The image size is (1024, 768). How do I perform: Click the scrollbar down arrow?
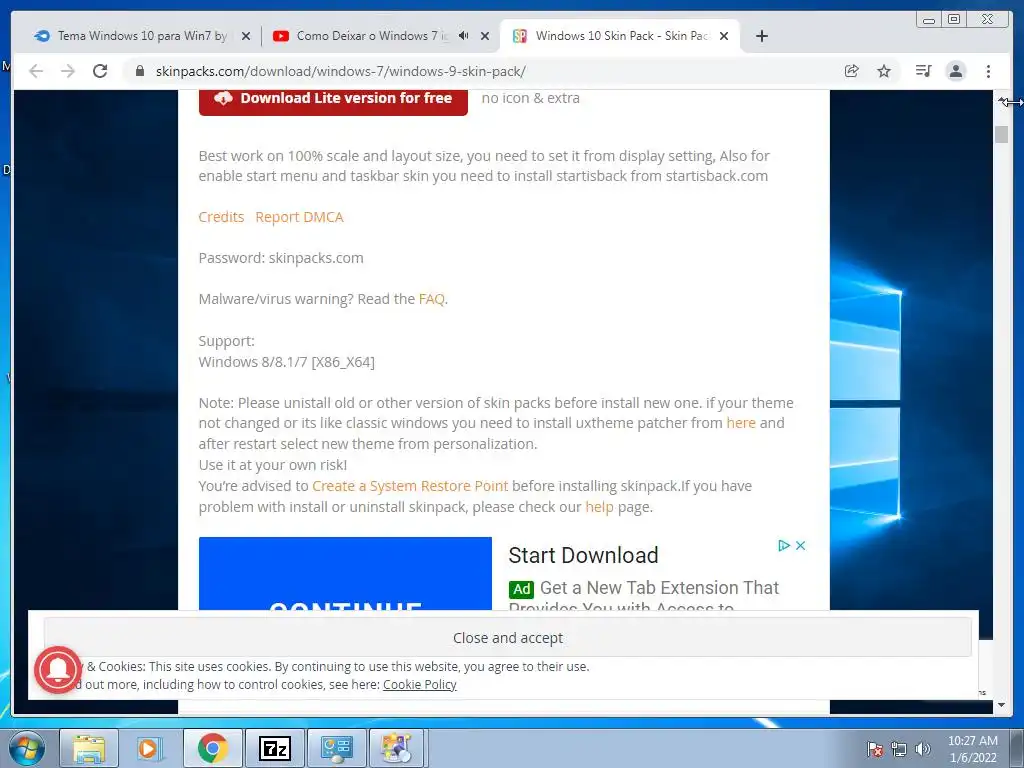pyautogui.click(x=1001, y=705)
